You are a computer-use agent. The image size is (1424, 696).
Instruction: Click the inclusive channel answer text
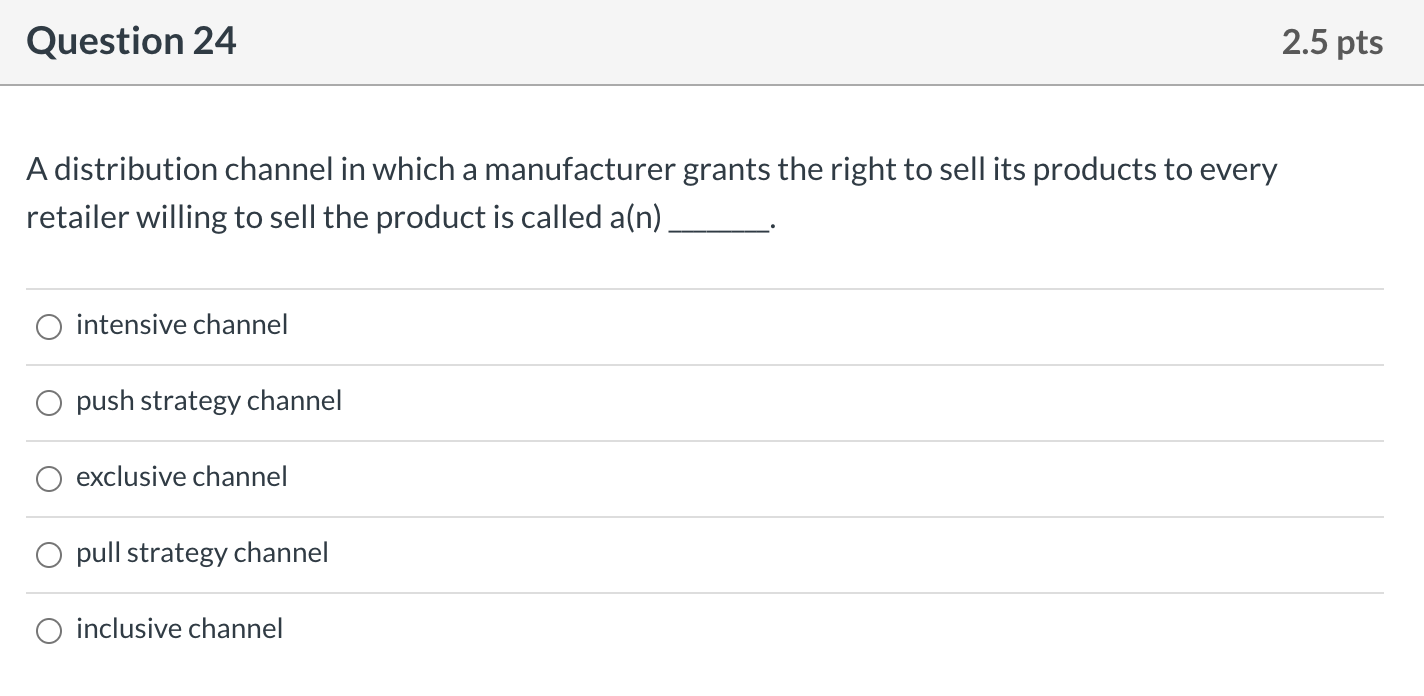pyautogui.click(x=180, y=629)
